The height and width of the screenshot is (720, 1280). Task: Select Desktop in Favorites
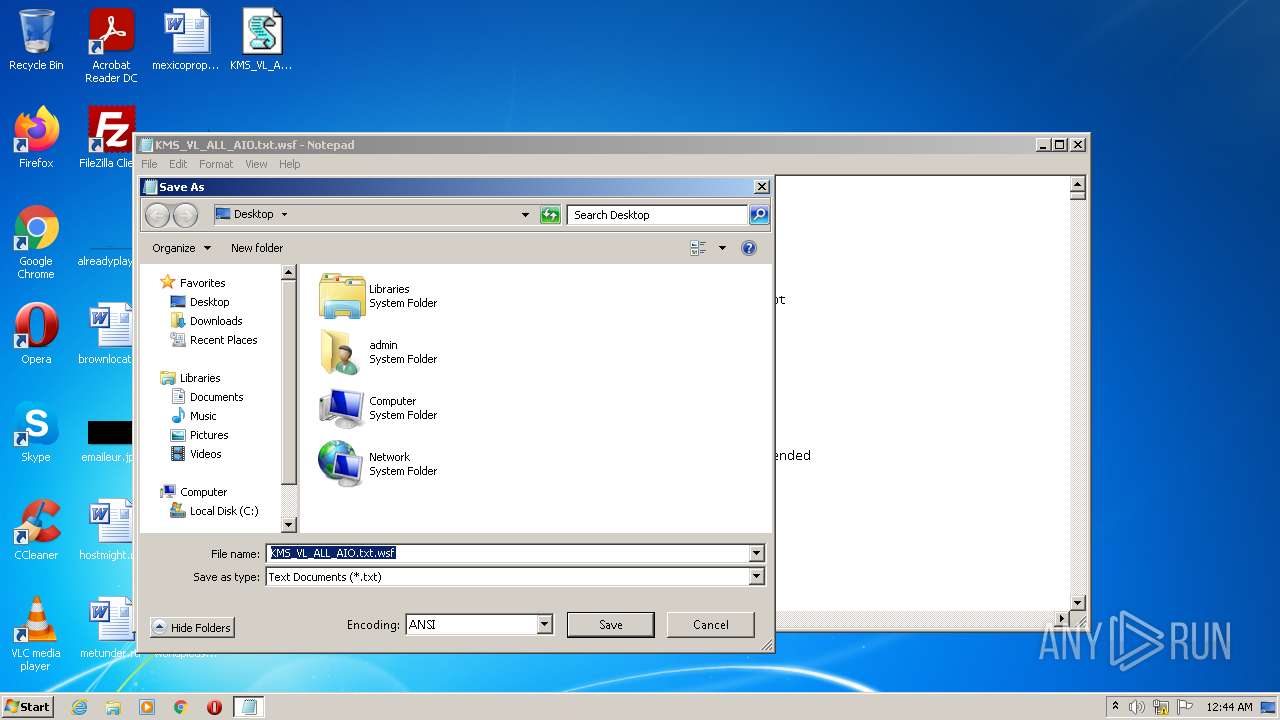[x=200, y=302]
